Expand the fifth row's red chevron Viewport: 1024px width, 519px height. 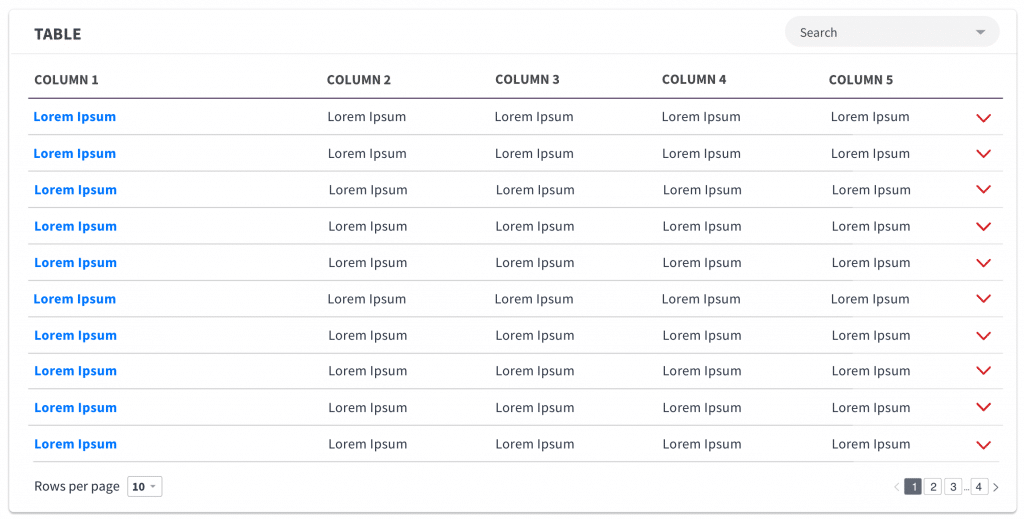tap(984, 263)
